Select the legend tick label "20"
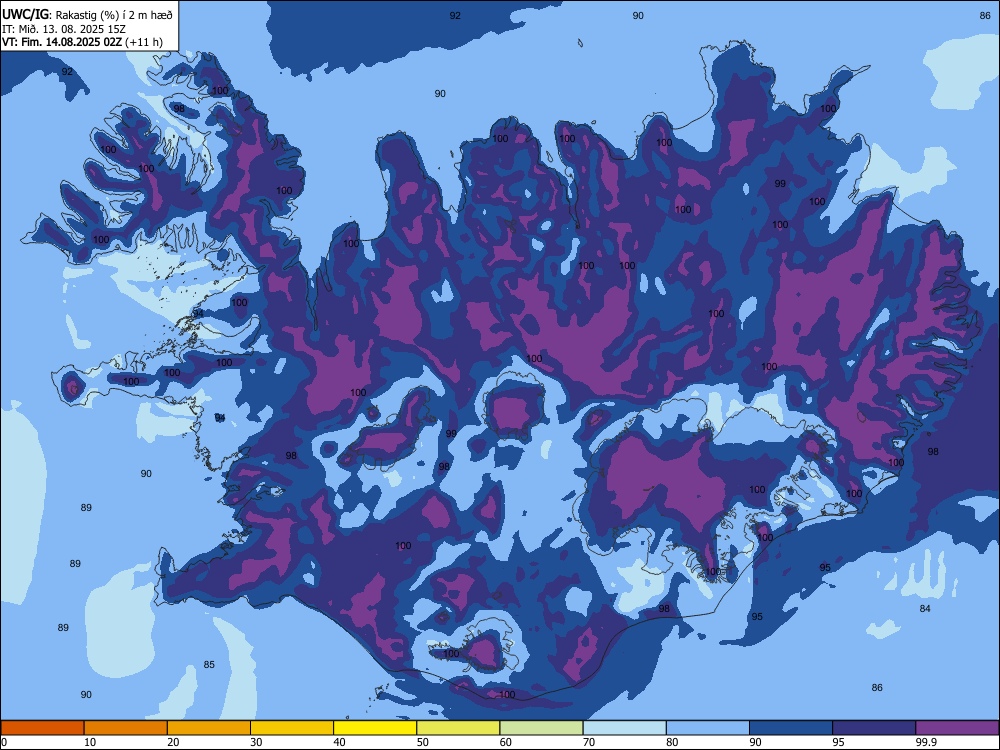This screenshot has width=1000, height=750. tap(173, 742)
